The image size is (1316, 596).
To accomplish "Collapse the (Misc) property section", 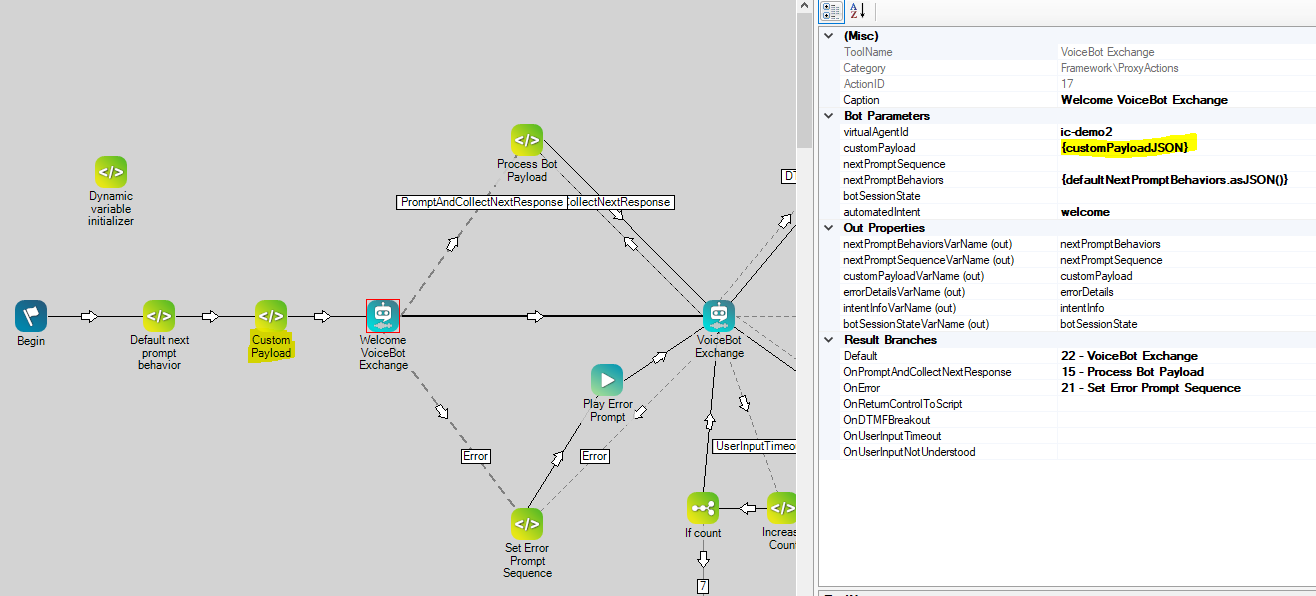I will pos(827,36).
